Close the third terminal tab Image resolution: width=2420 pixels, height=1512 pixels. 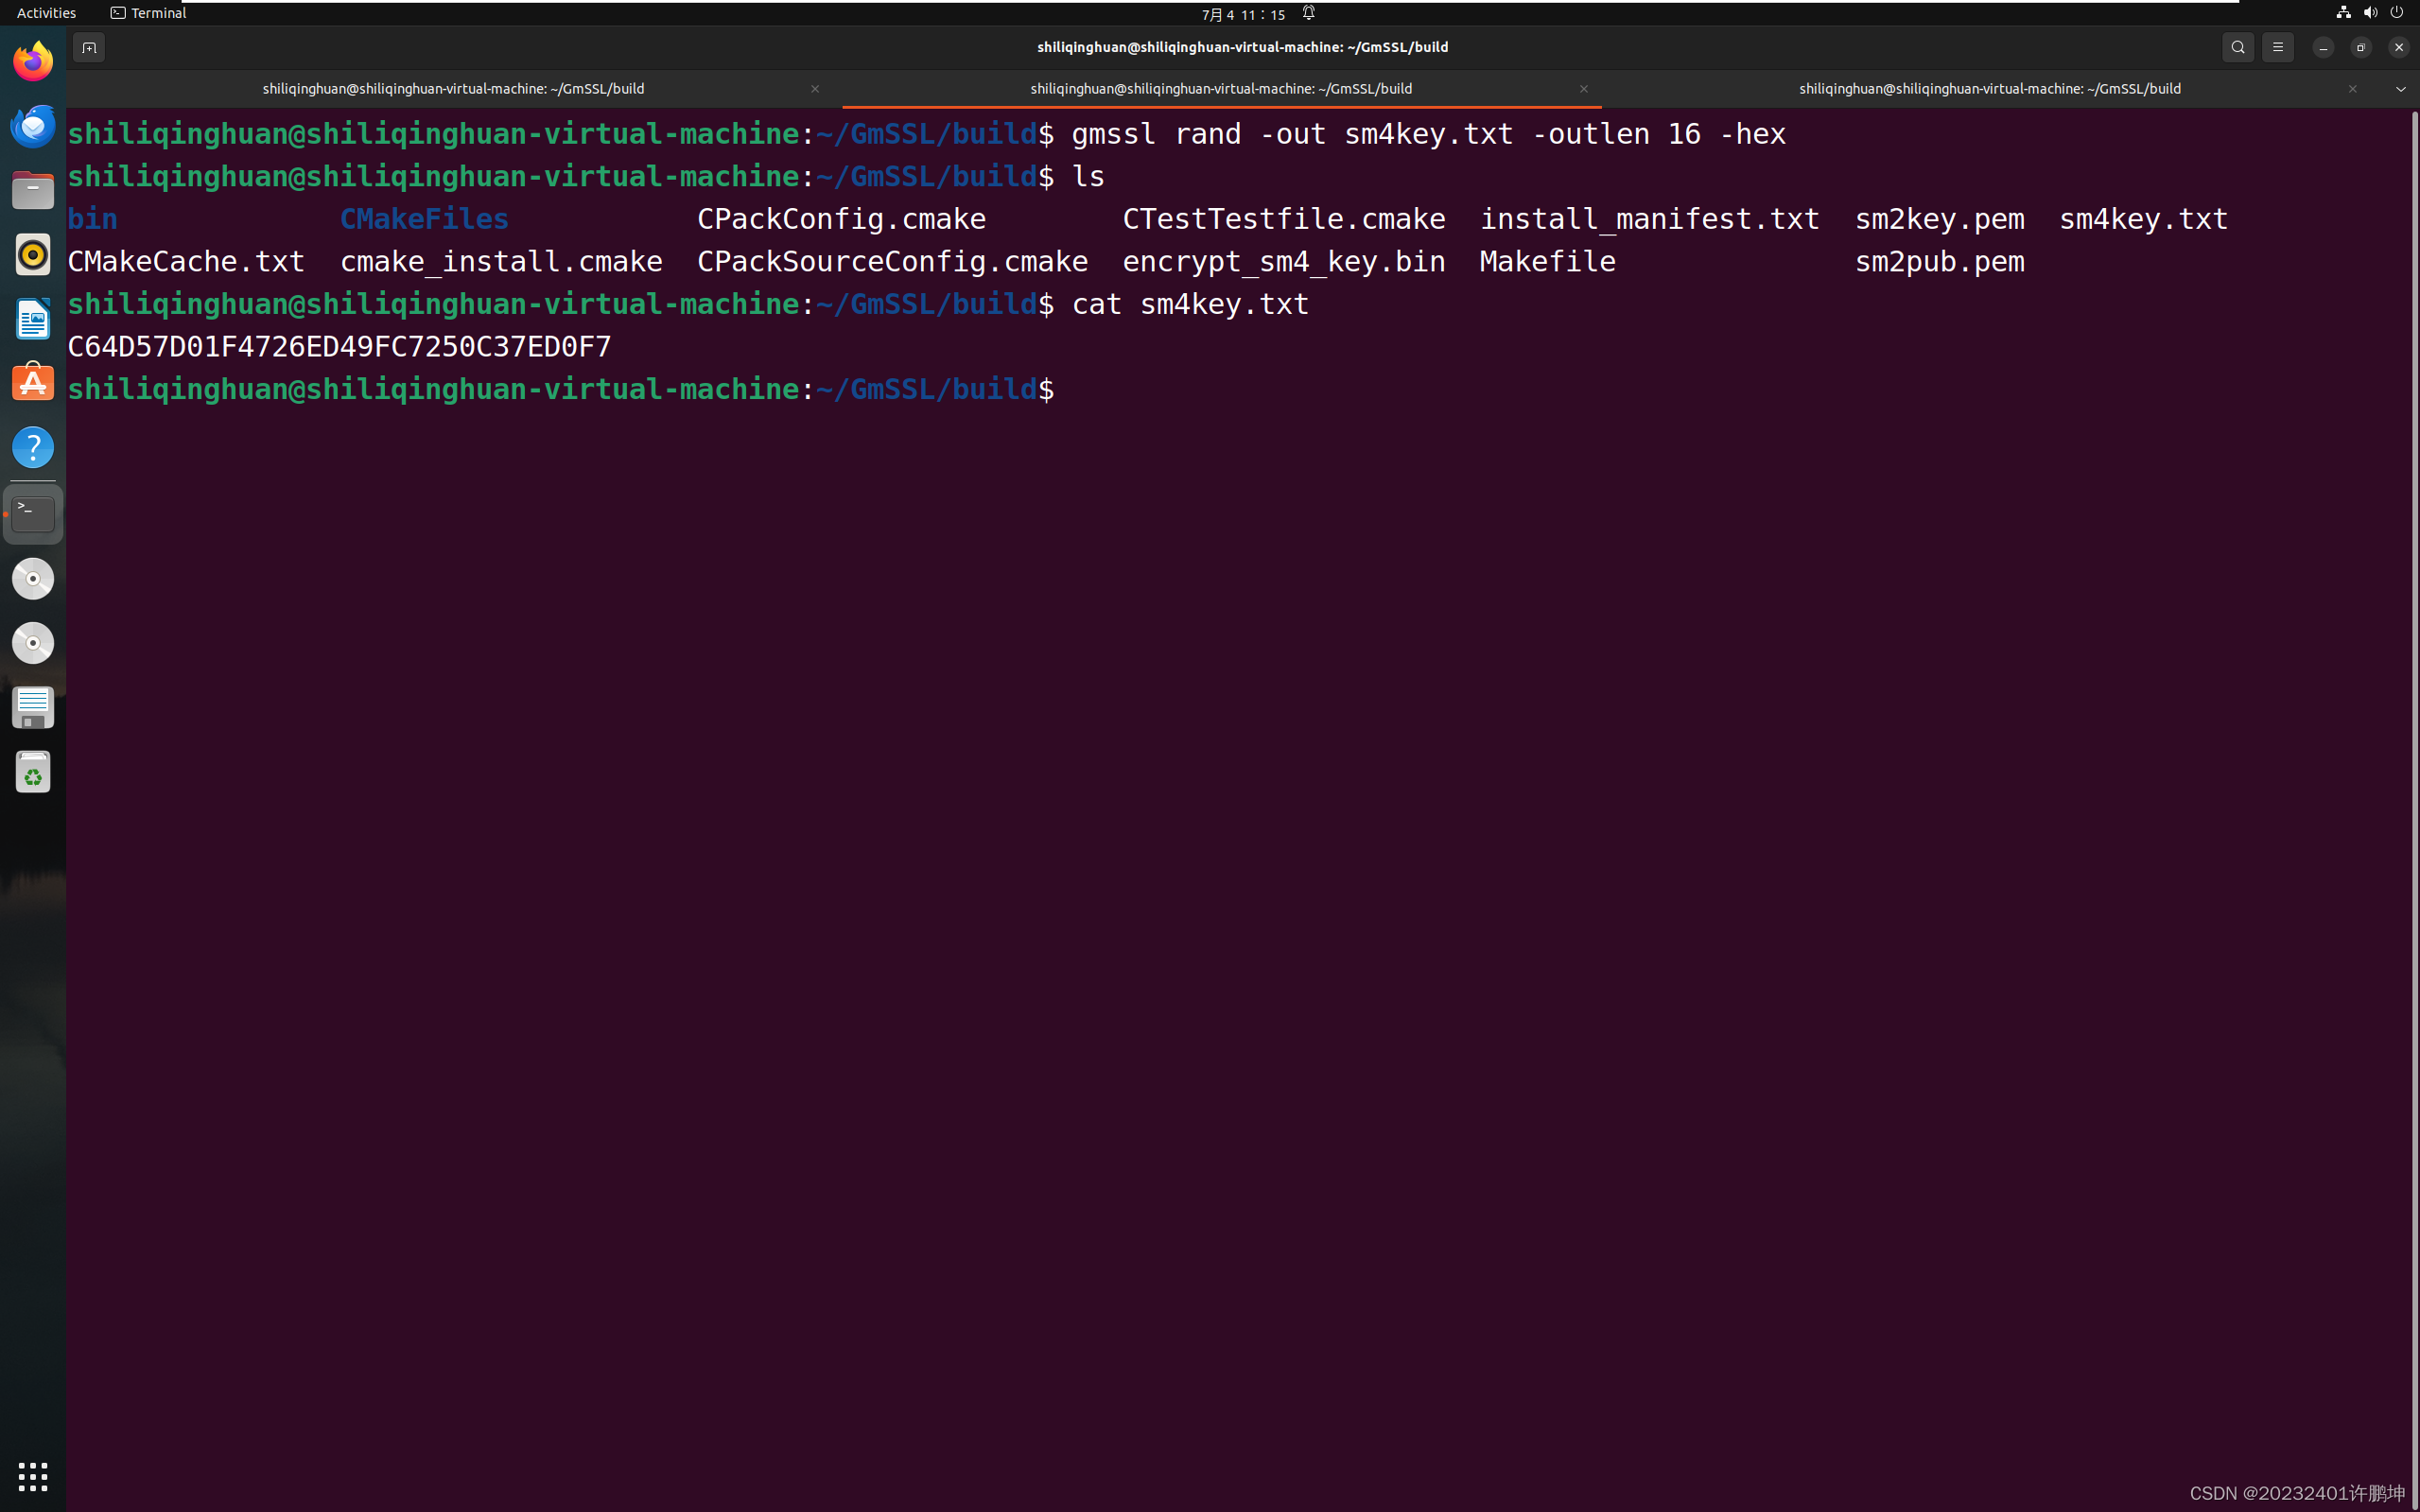2353,89
